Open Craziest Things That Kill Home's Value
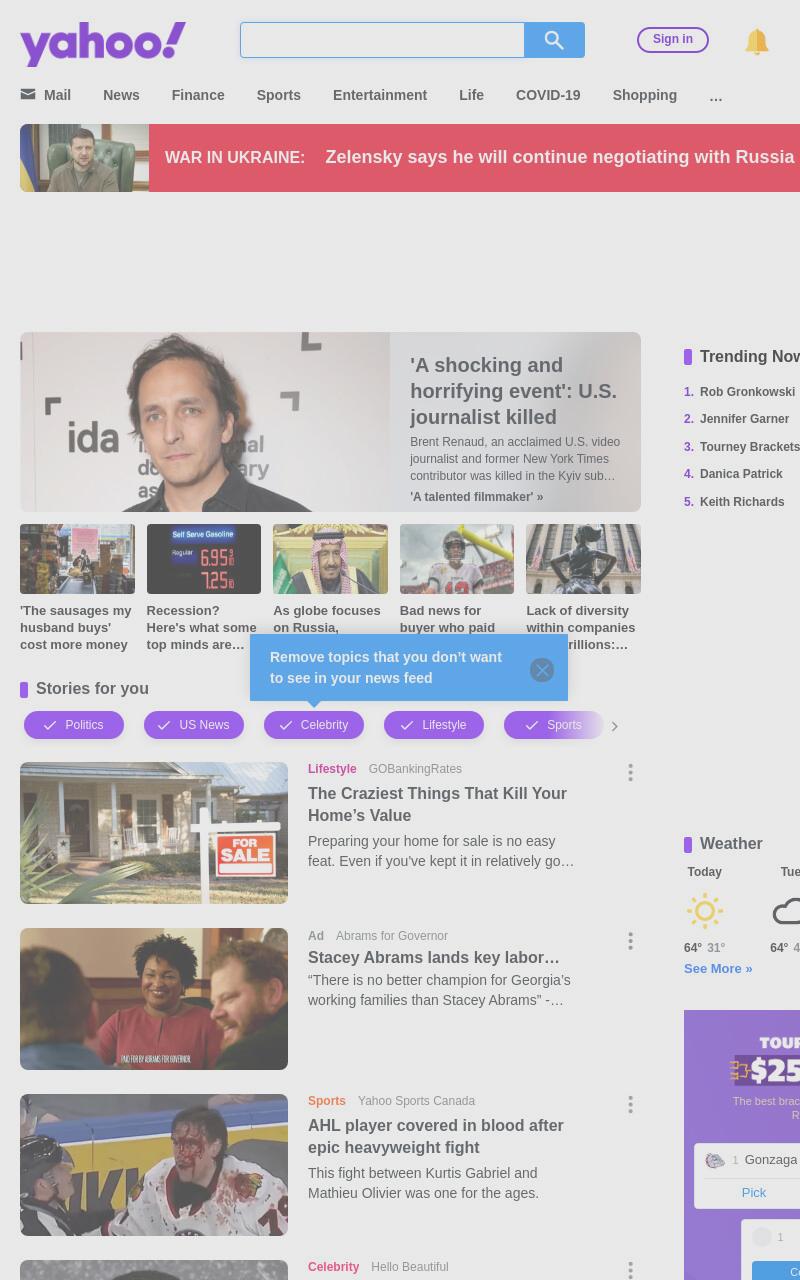This screenshot has width=800, height=1280. [x=437, y=804]
